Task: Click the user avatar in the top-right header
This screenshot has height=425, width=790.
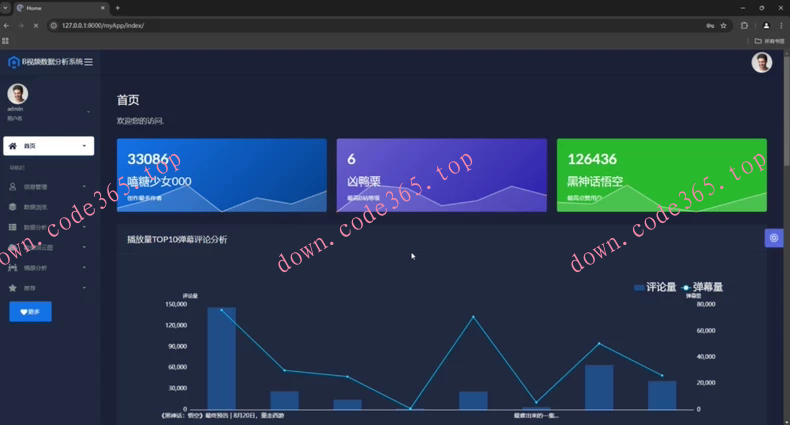Action: click(x=761, y=63)
